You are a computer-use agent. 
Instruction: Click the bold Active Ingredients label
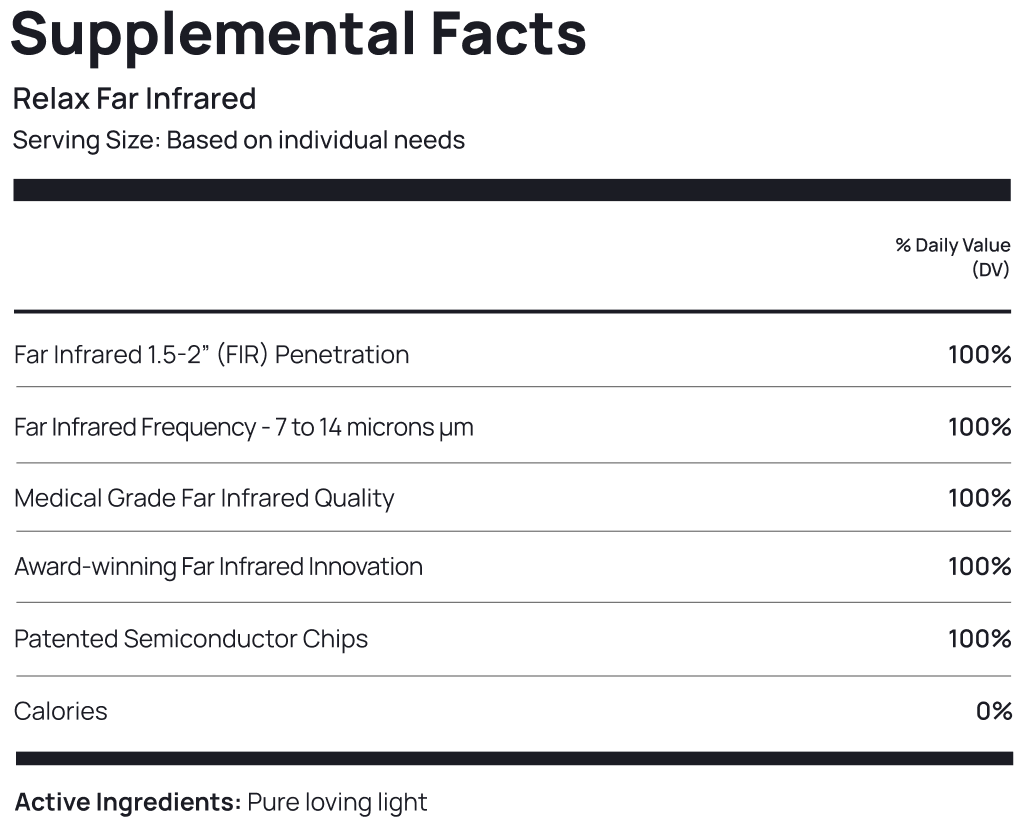127,802
